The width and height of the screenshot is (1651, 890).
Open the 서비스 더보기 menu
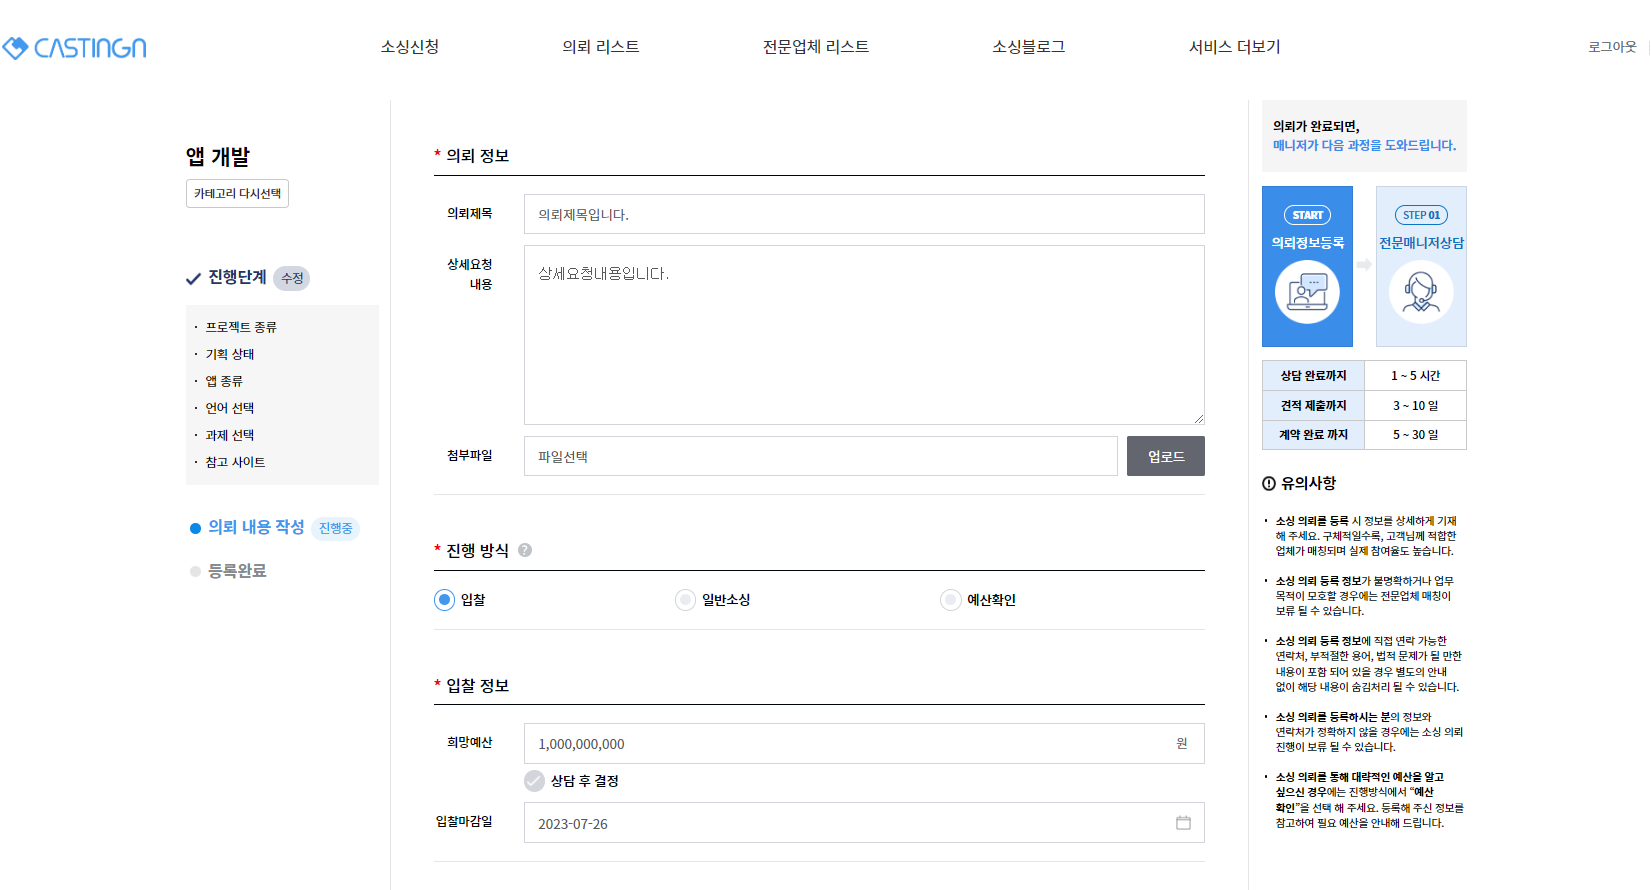tap(1234, 47)
